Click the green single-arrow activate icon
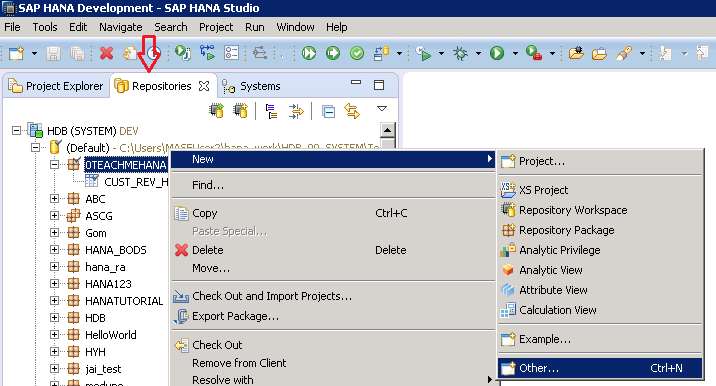 tap(333, 53)
